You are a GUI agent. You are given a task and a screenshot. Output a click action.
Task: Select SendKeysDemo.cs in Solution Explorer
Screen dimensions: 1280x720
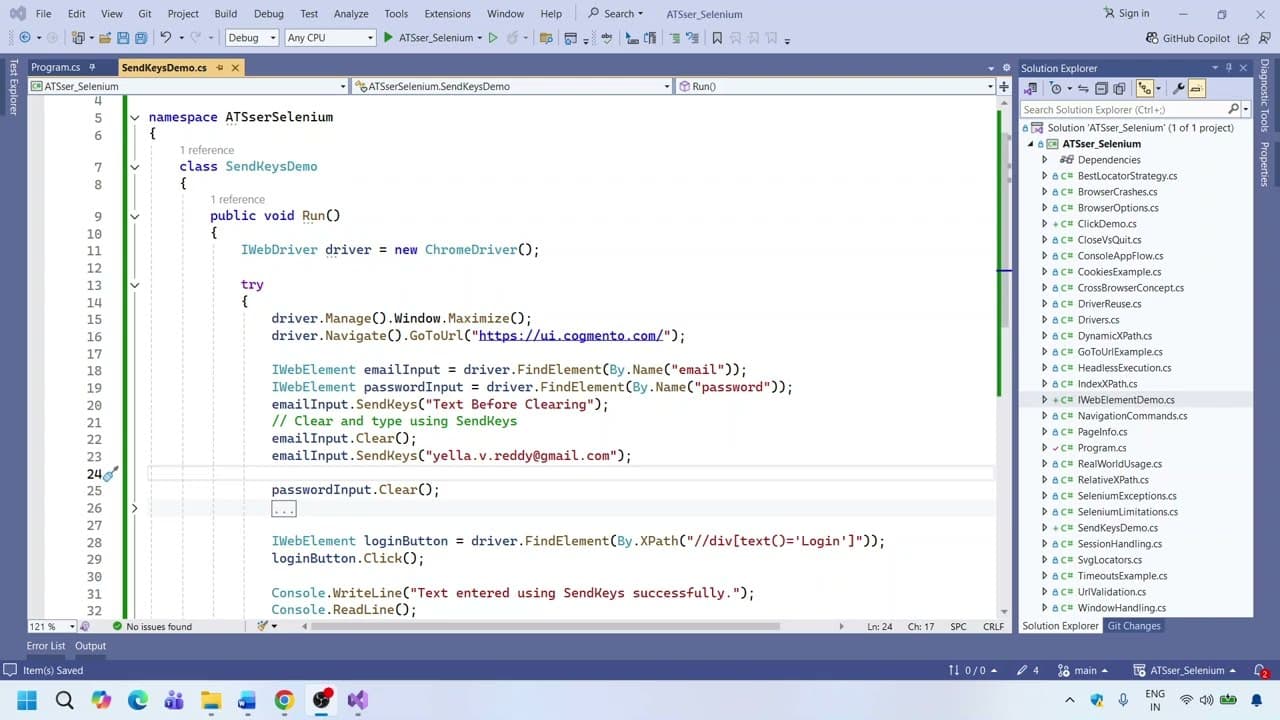(1117, 528)
